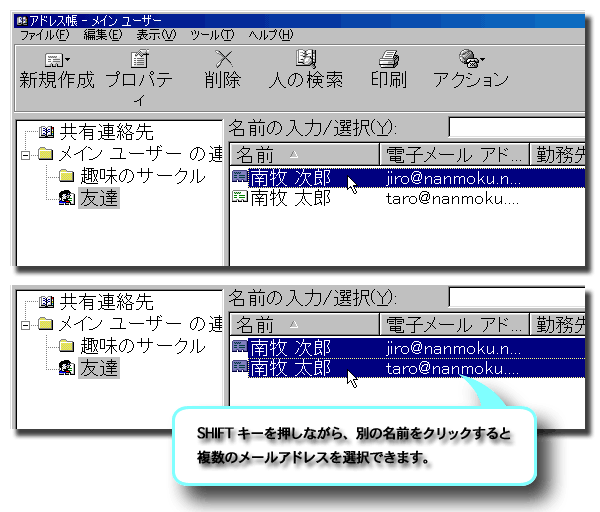This screenshot has width=600, height=512.
Task: Click 南牧 次郎 contact card icon, upper list
Action: [x=240, y=177]
